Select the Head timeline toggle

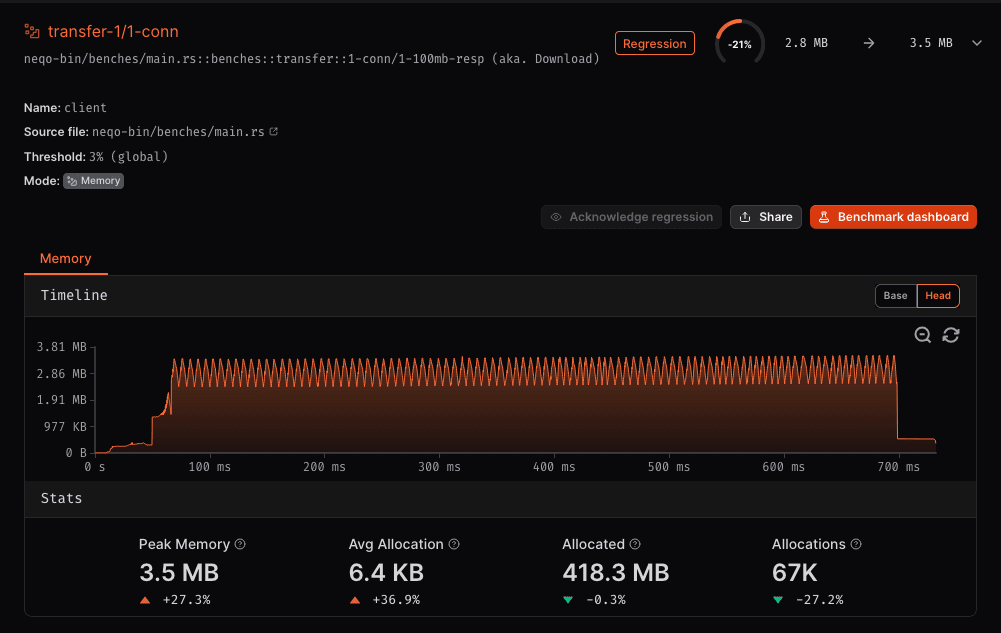pos(937,296)
